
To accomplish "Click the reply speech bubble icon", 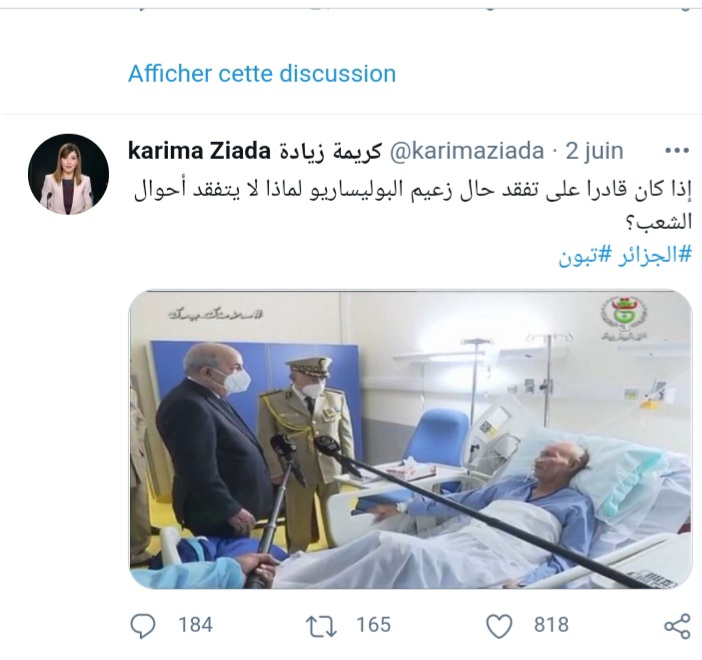I will [143, 625].
